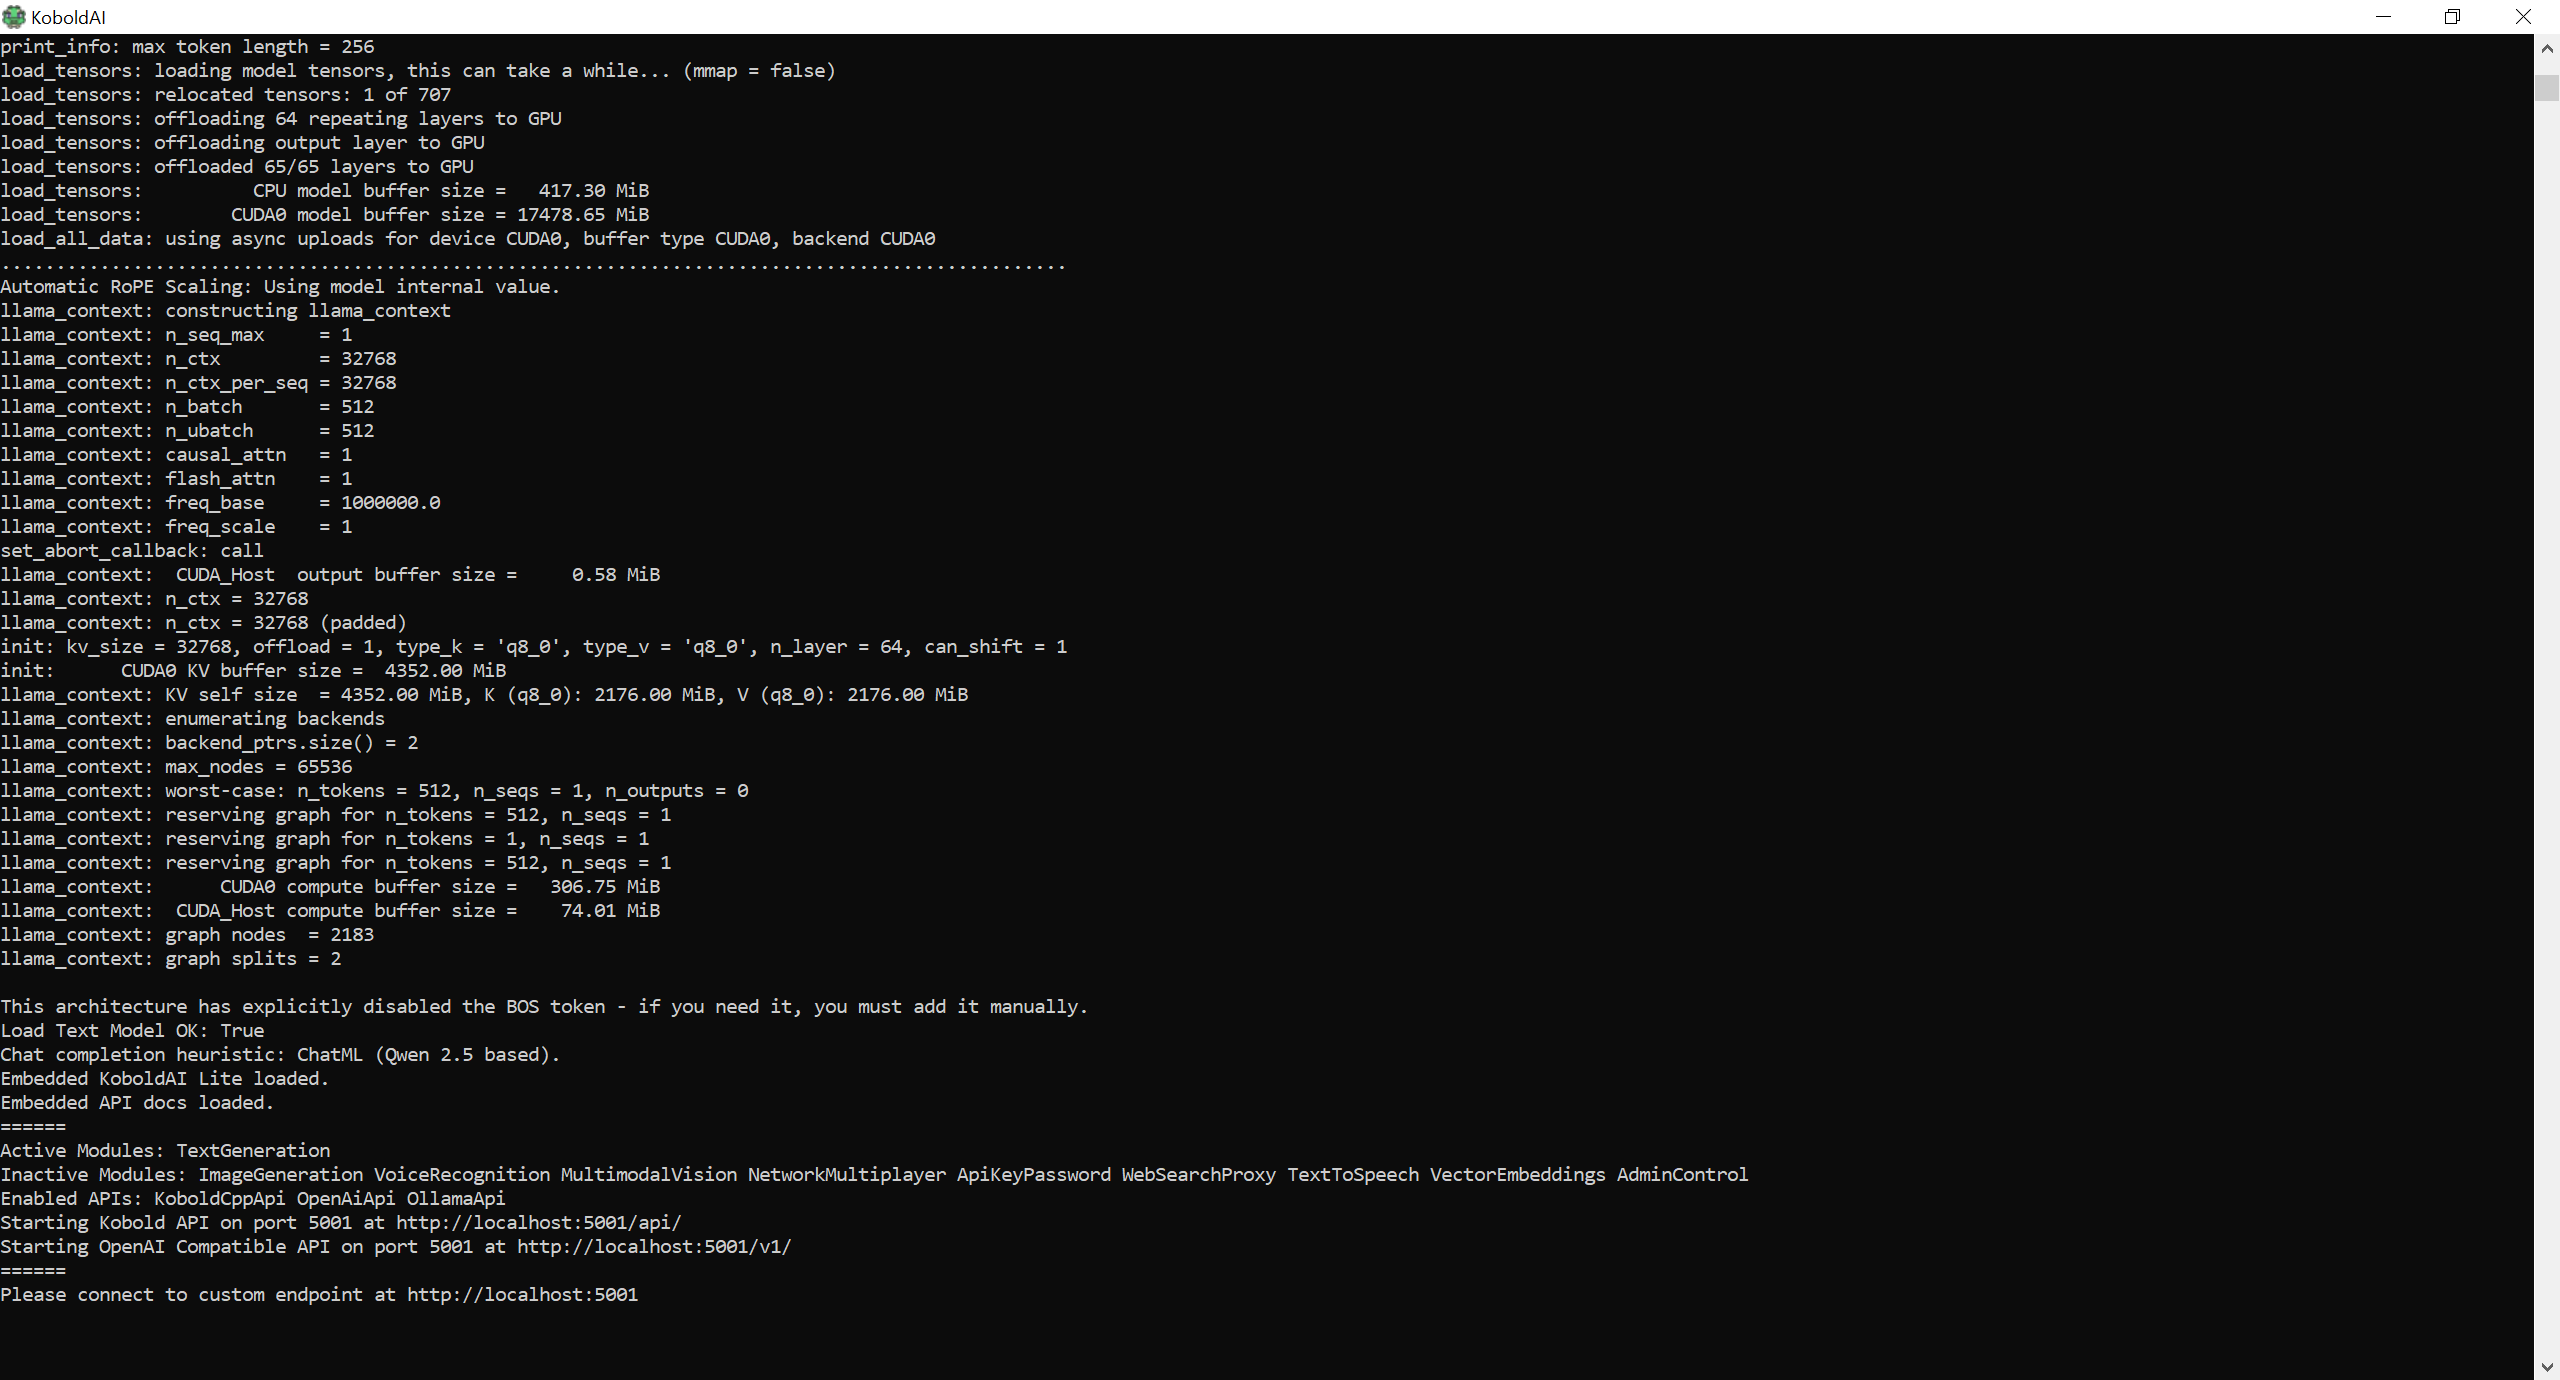Restore down the KoboldAI window
The height and width of the screenshot is (1380, 2560).
2452,17
